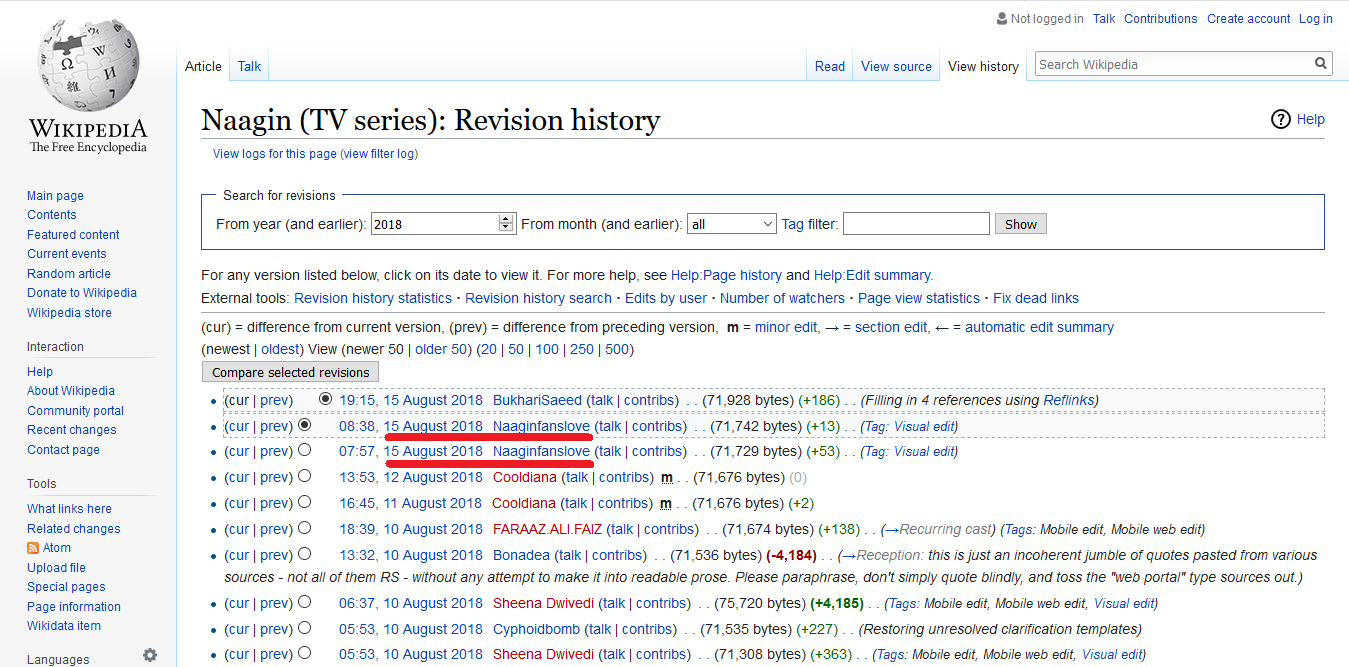Click the Log in link
The image size is (1349, 667).
(1316, 18)
